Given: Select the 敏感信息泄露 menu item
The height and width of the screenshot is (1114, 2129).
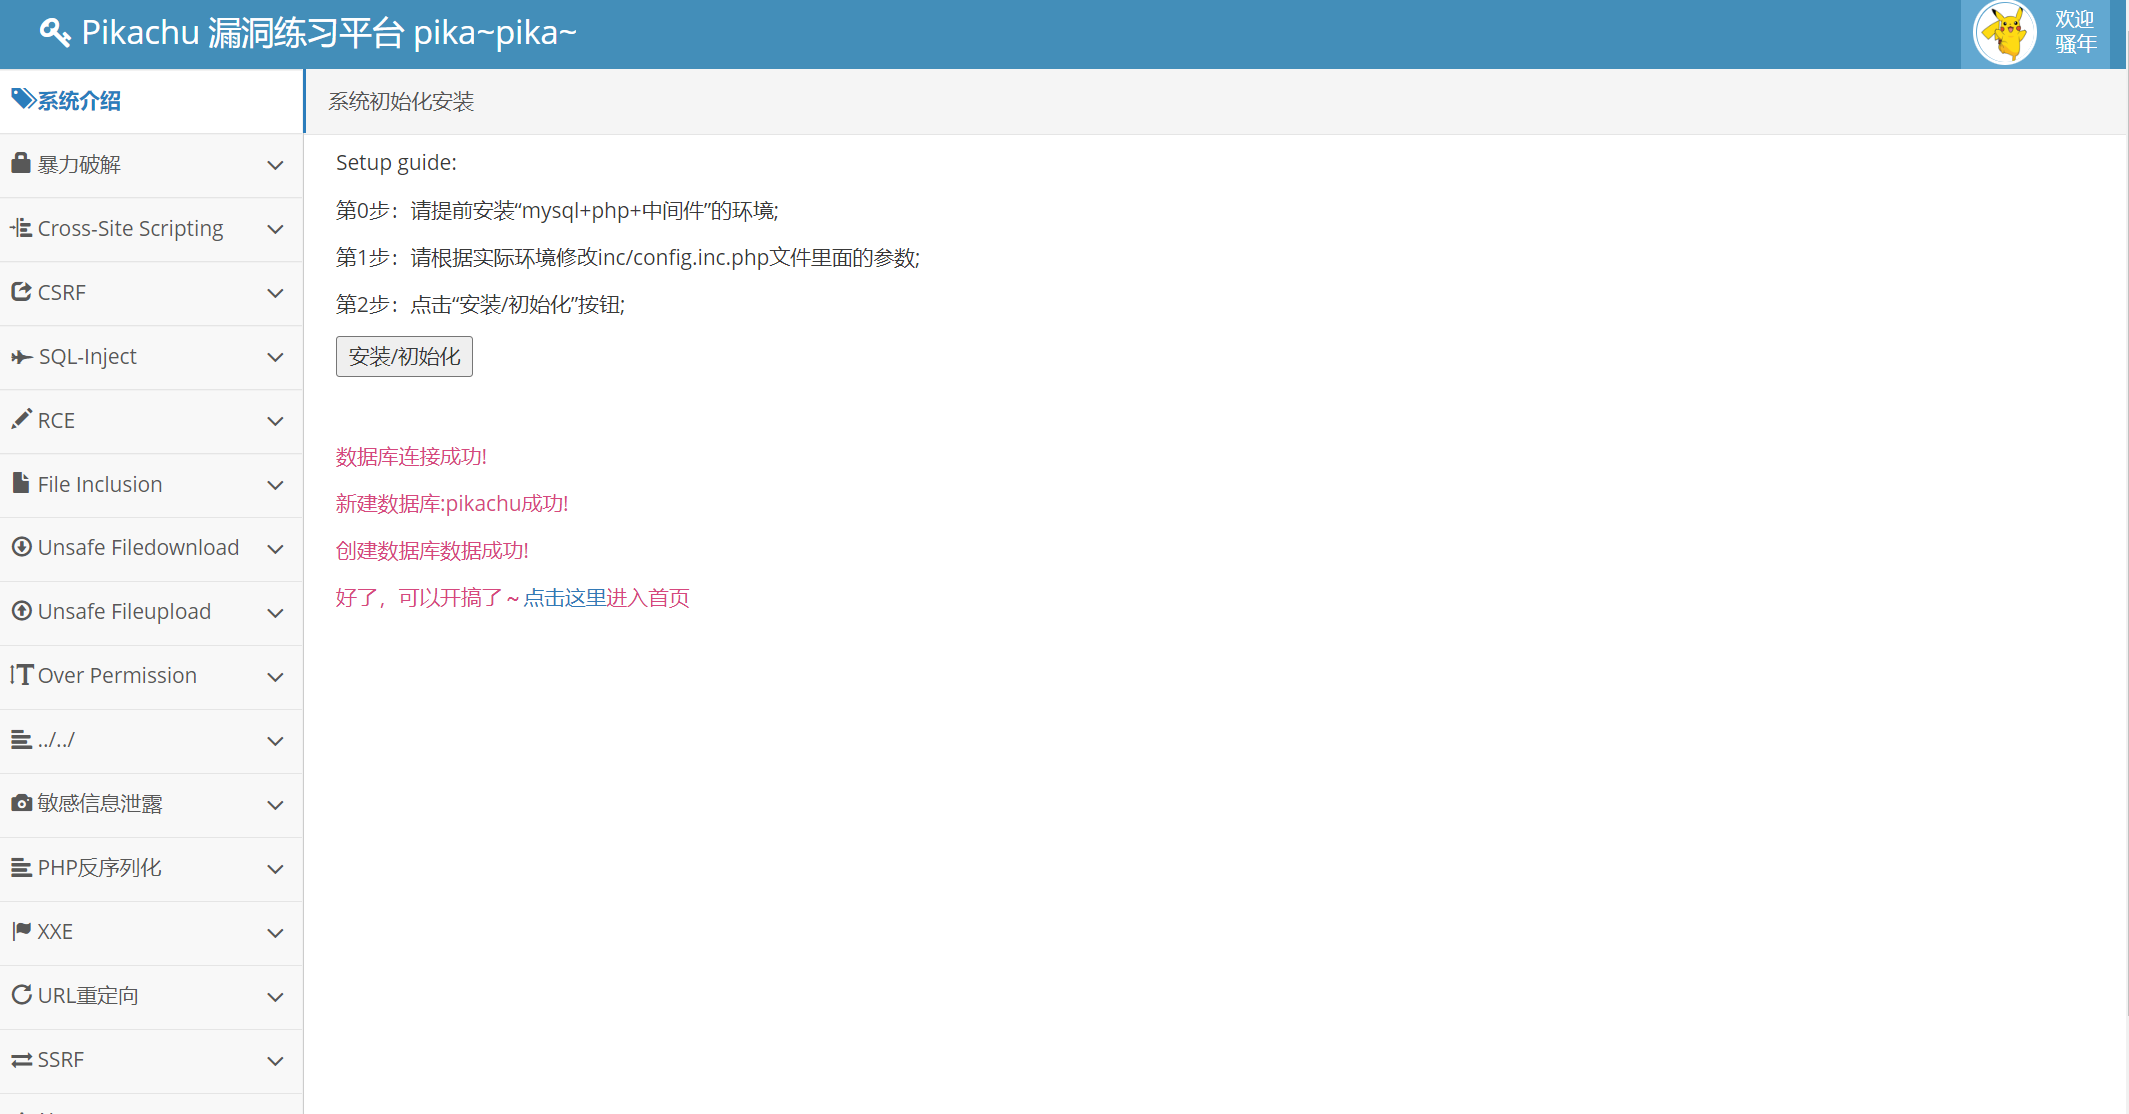Looking at the screenshot, I should tap(151, 803).
